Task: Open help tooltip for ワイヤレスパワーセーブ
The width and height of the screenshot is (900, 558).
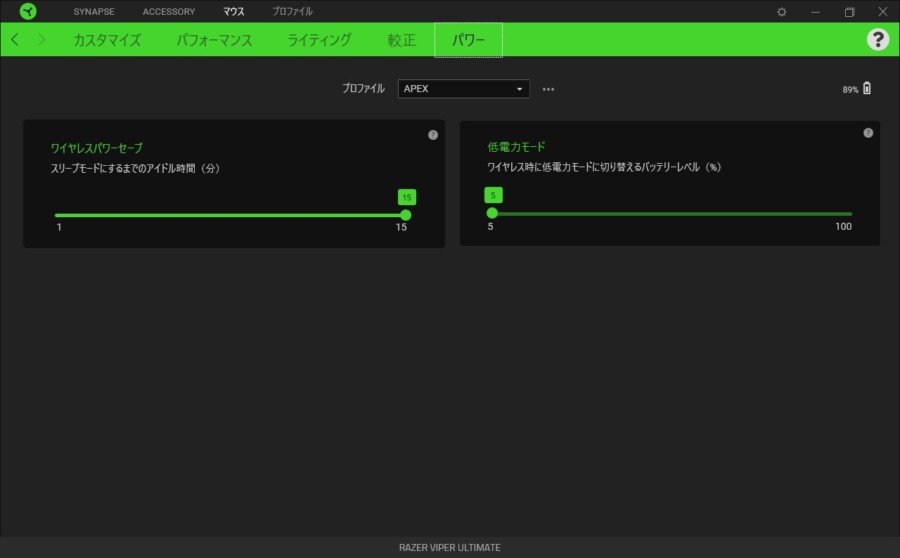Action: (x=433, y=135)
